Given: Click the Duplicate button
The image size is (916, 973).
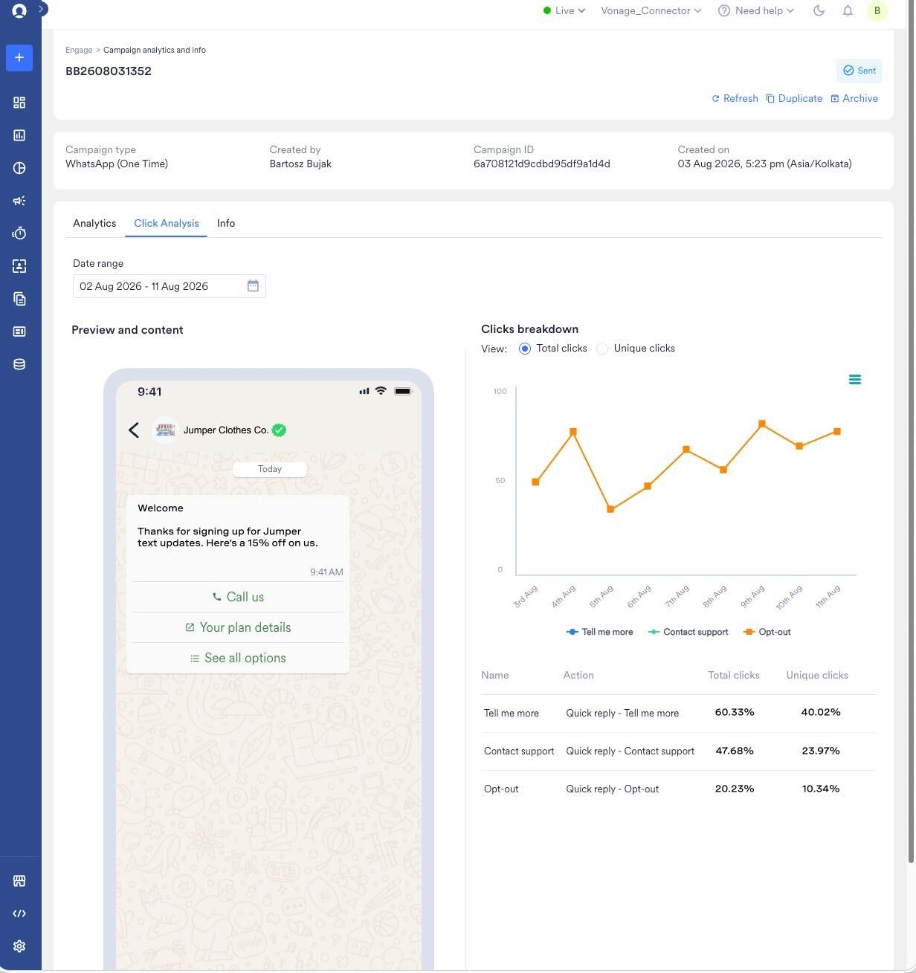Looking at the screenshot, I should [794, 99].
